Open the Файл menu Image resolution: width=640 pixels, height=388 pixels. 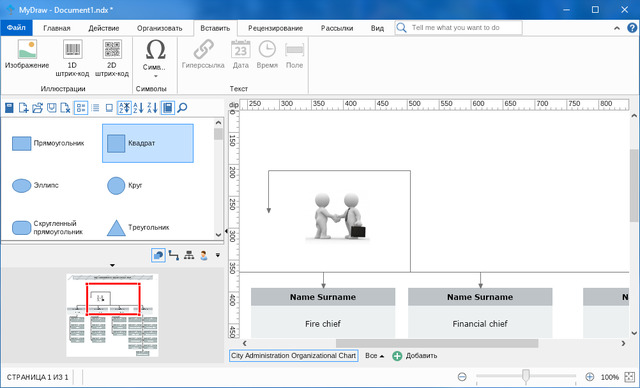[x=16, y=28]
